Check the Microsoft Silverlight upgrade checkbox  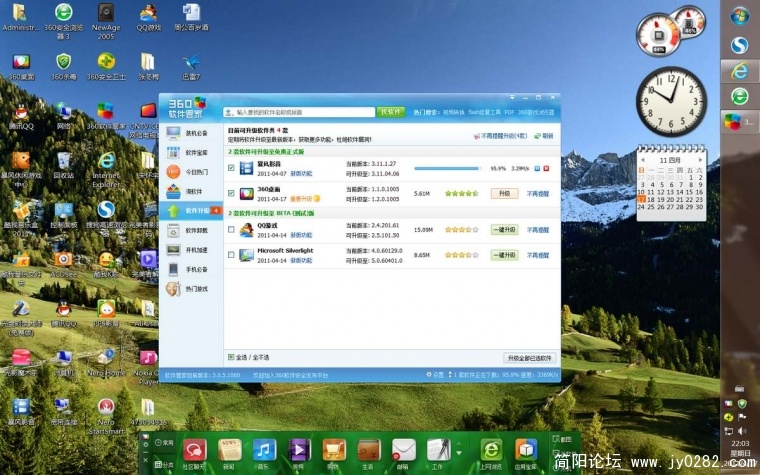231,254
